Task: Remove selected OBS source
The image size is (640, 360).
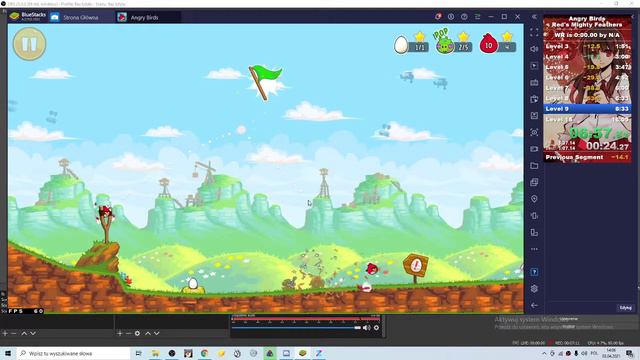Action: click(x=128, y=333)
